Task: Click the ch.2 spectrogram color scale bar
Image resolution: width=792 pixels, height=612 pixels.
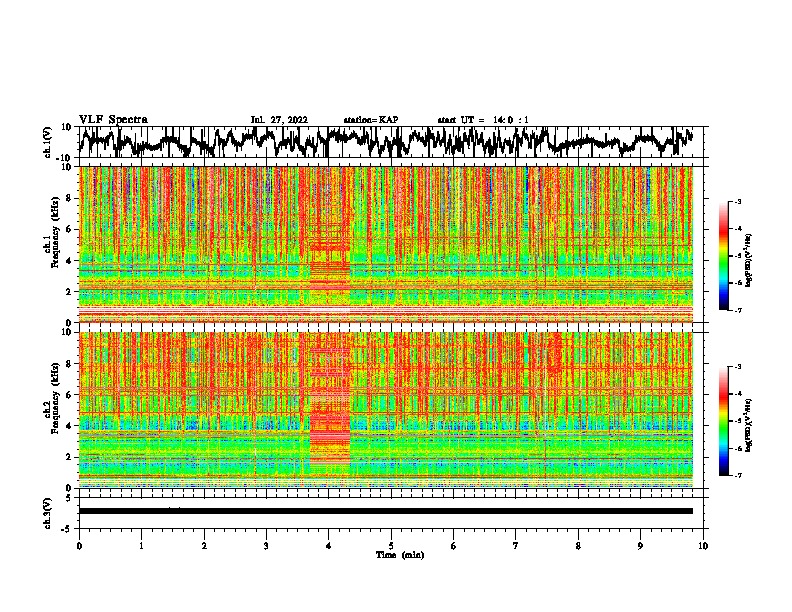Action: pos(723,421)
